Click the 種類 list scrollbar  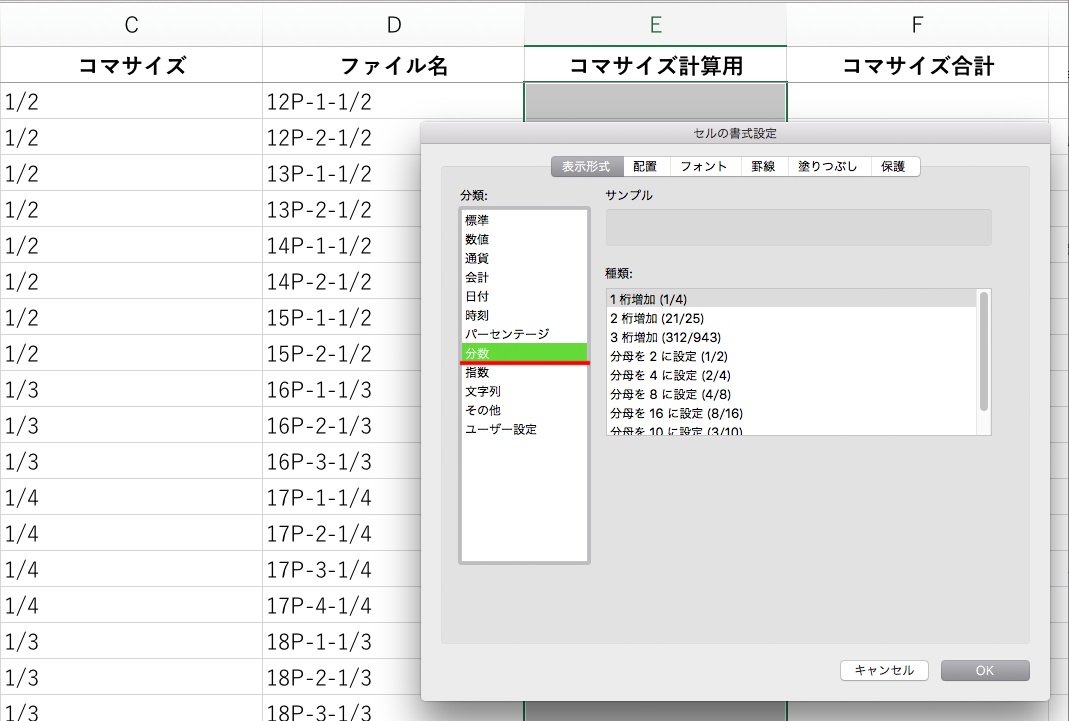tap(984, 350)
